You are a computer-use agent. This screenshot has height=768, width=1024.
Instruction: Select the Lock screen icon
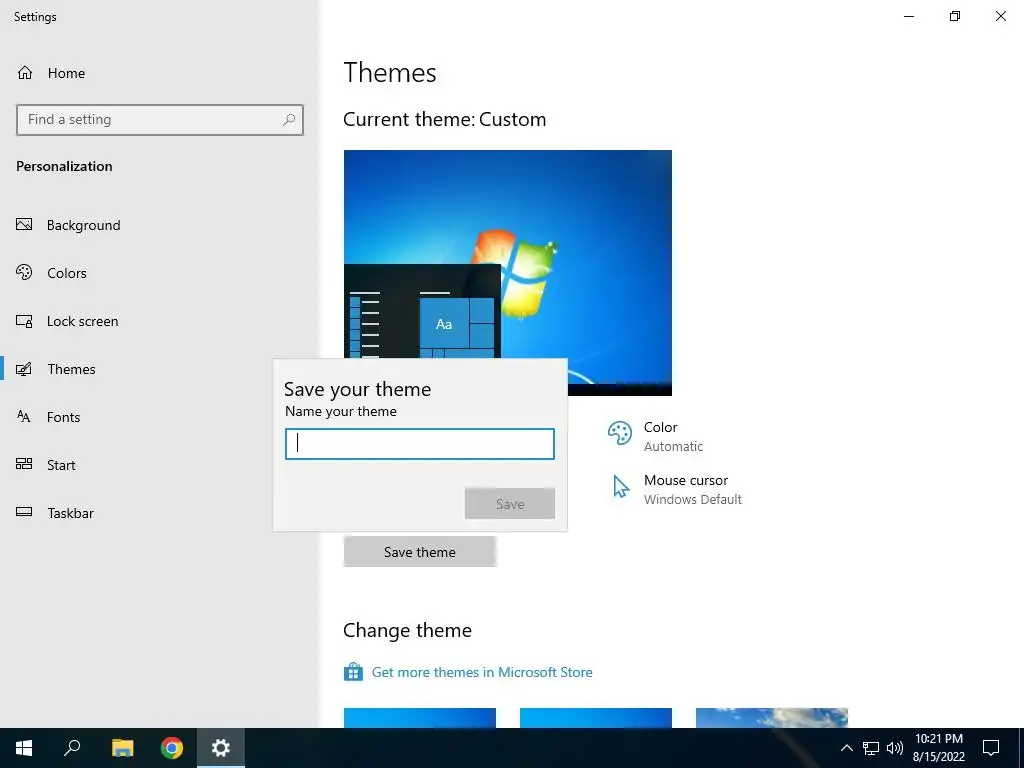[24, 321]
